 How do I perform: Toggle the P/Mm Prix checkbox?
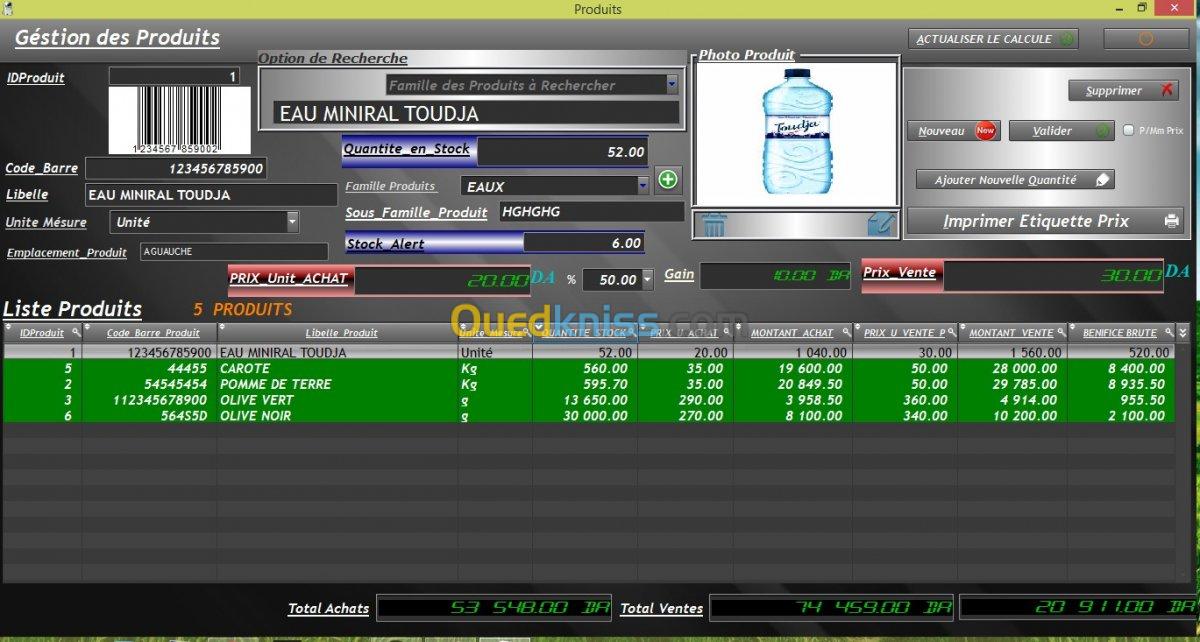(1129, 130)
